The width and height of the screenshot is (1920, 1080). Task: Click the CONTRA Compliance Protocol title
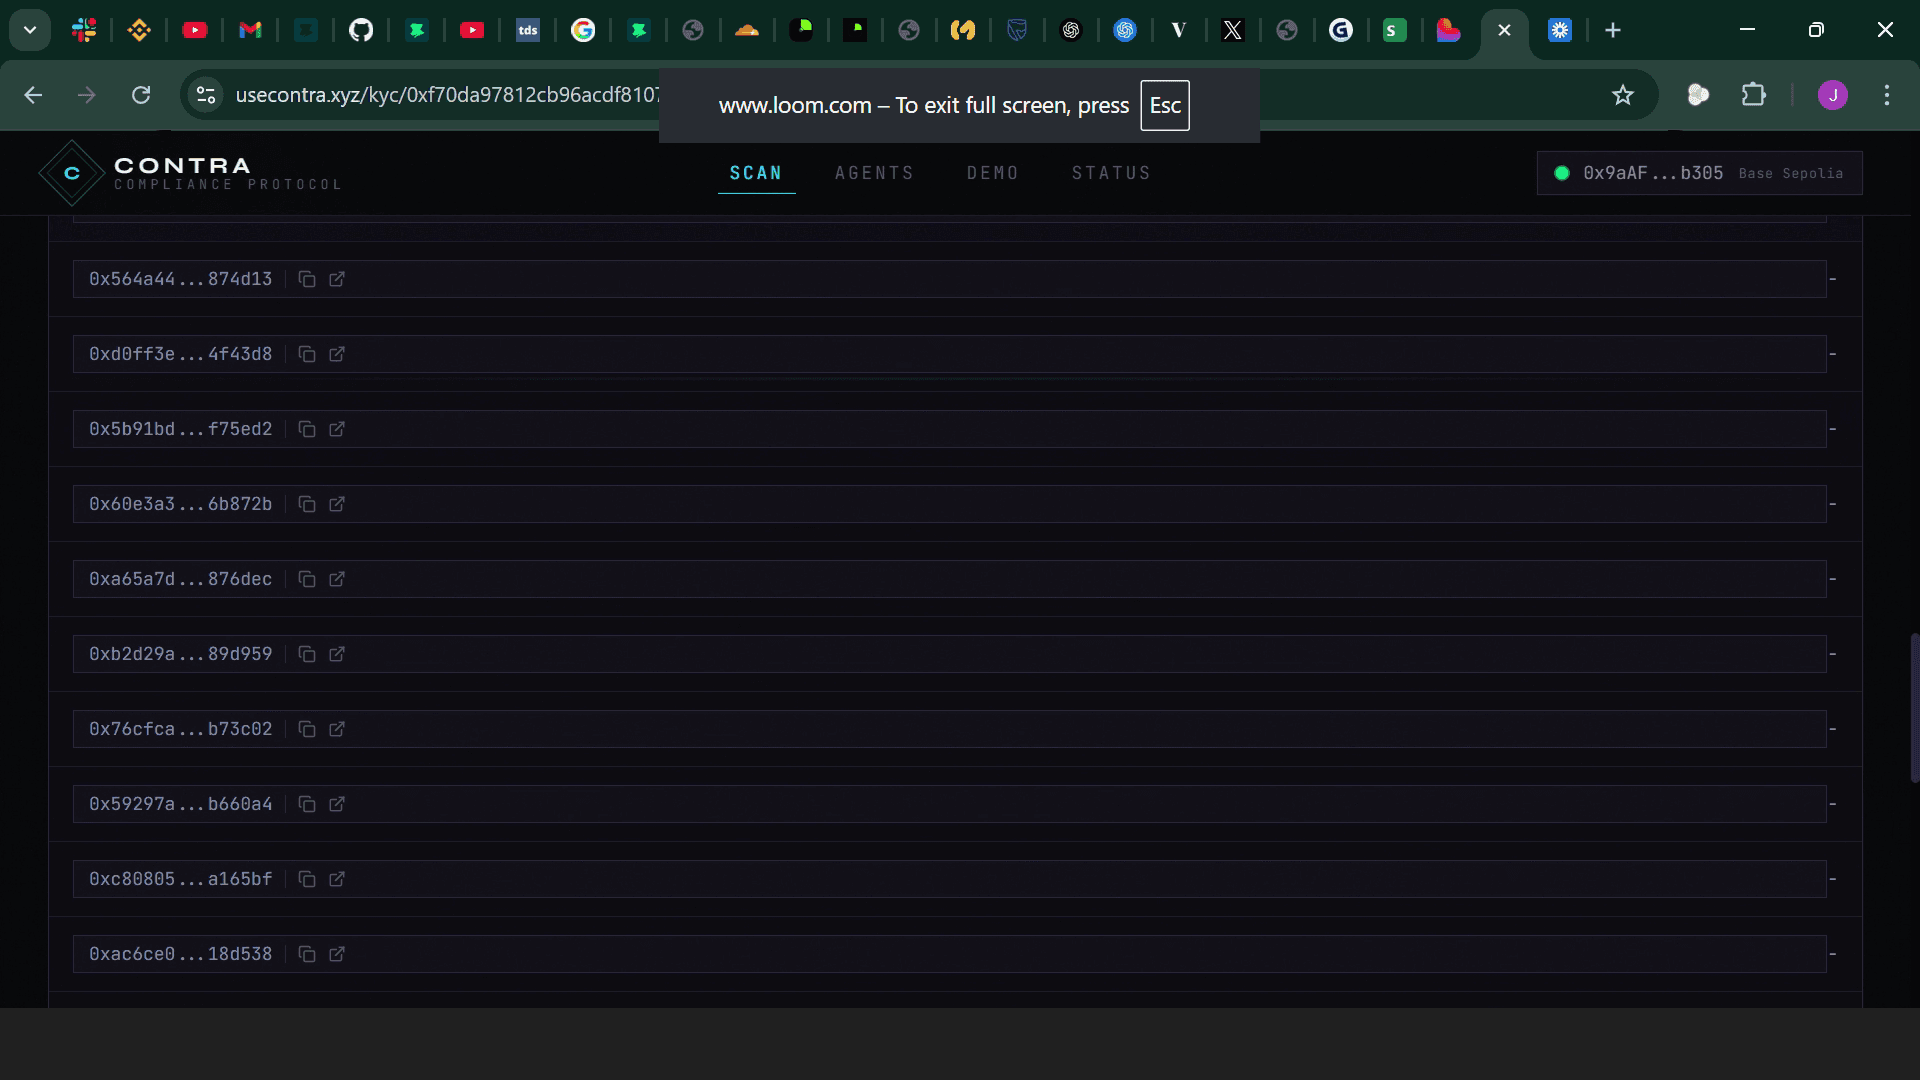[228, 173]
